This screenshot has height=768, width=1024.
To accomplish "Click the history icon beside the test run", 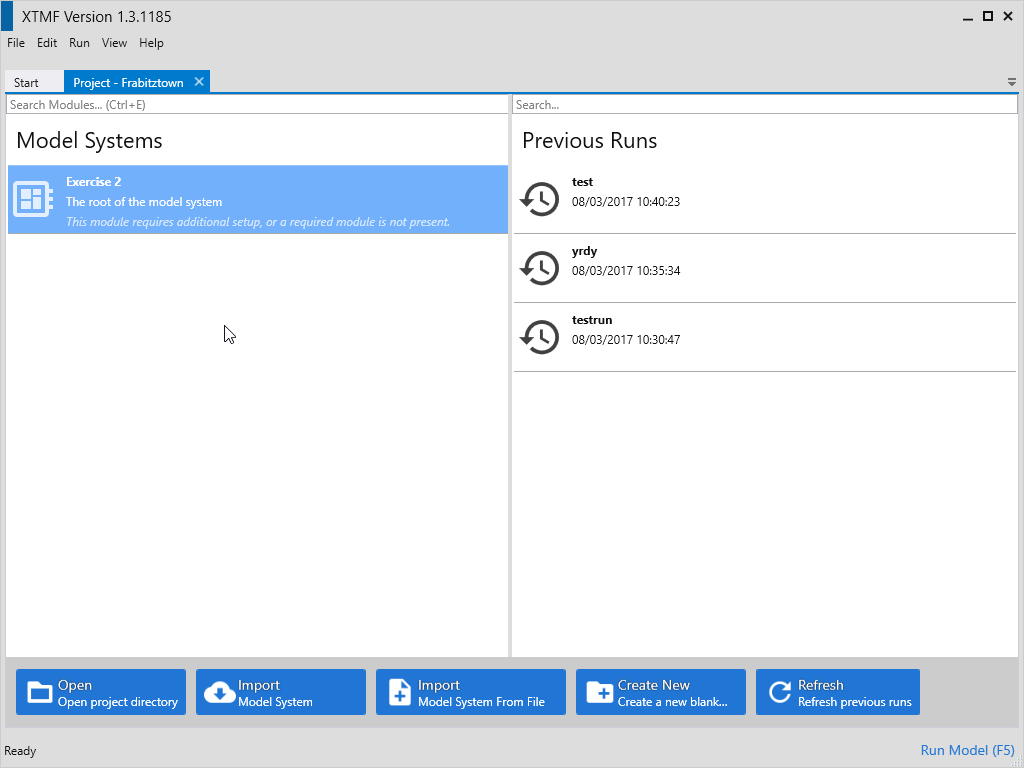I will click(x=540, y=199).
